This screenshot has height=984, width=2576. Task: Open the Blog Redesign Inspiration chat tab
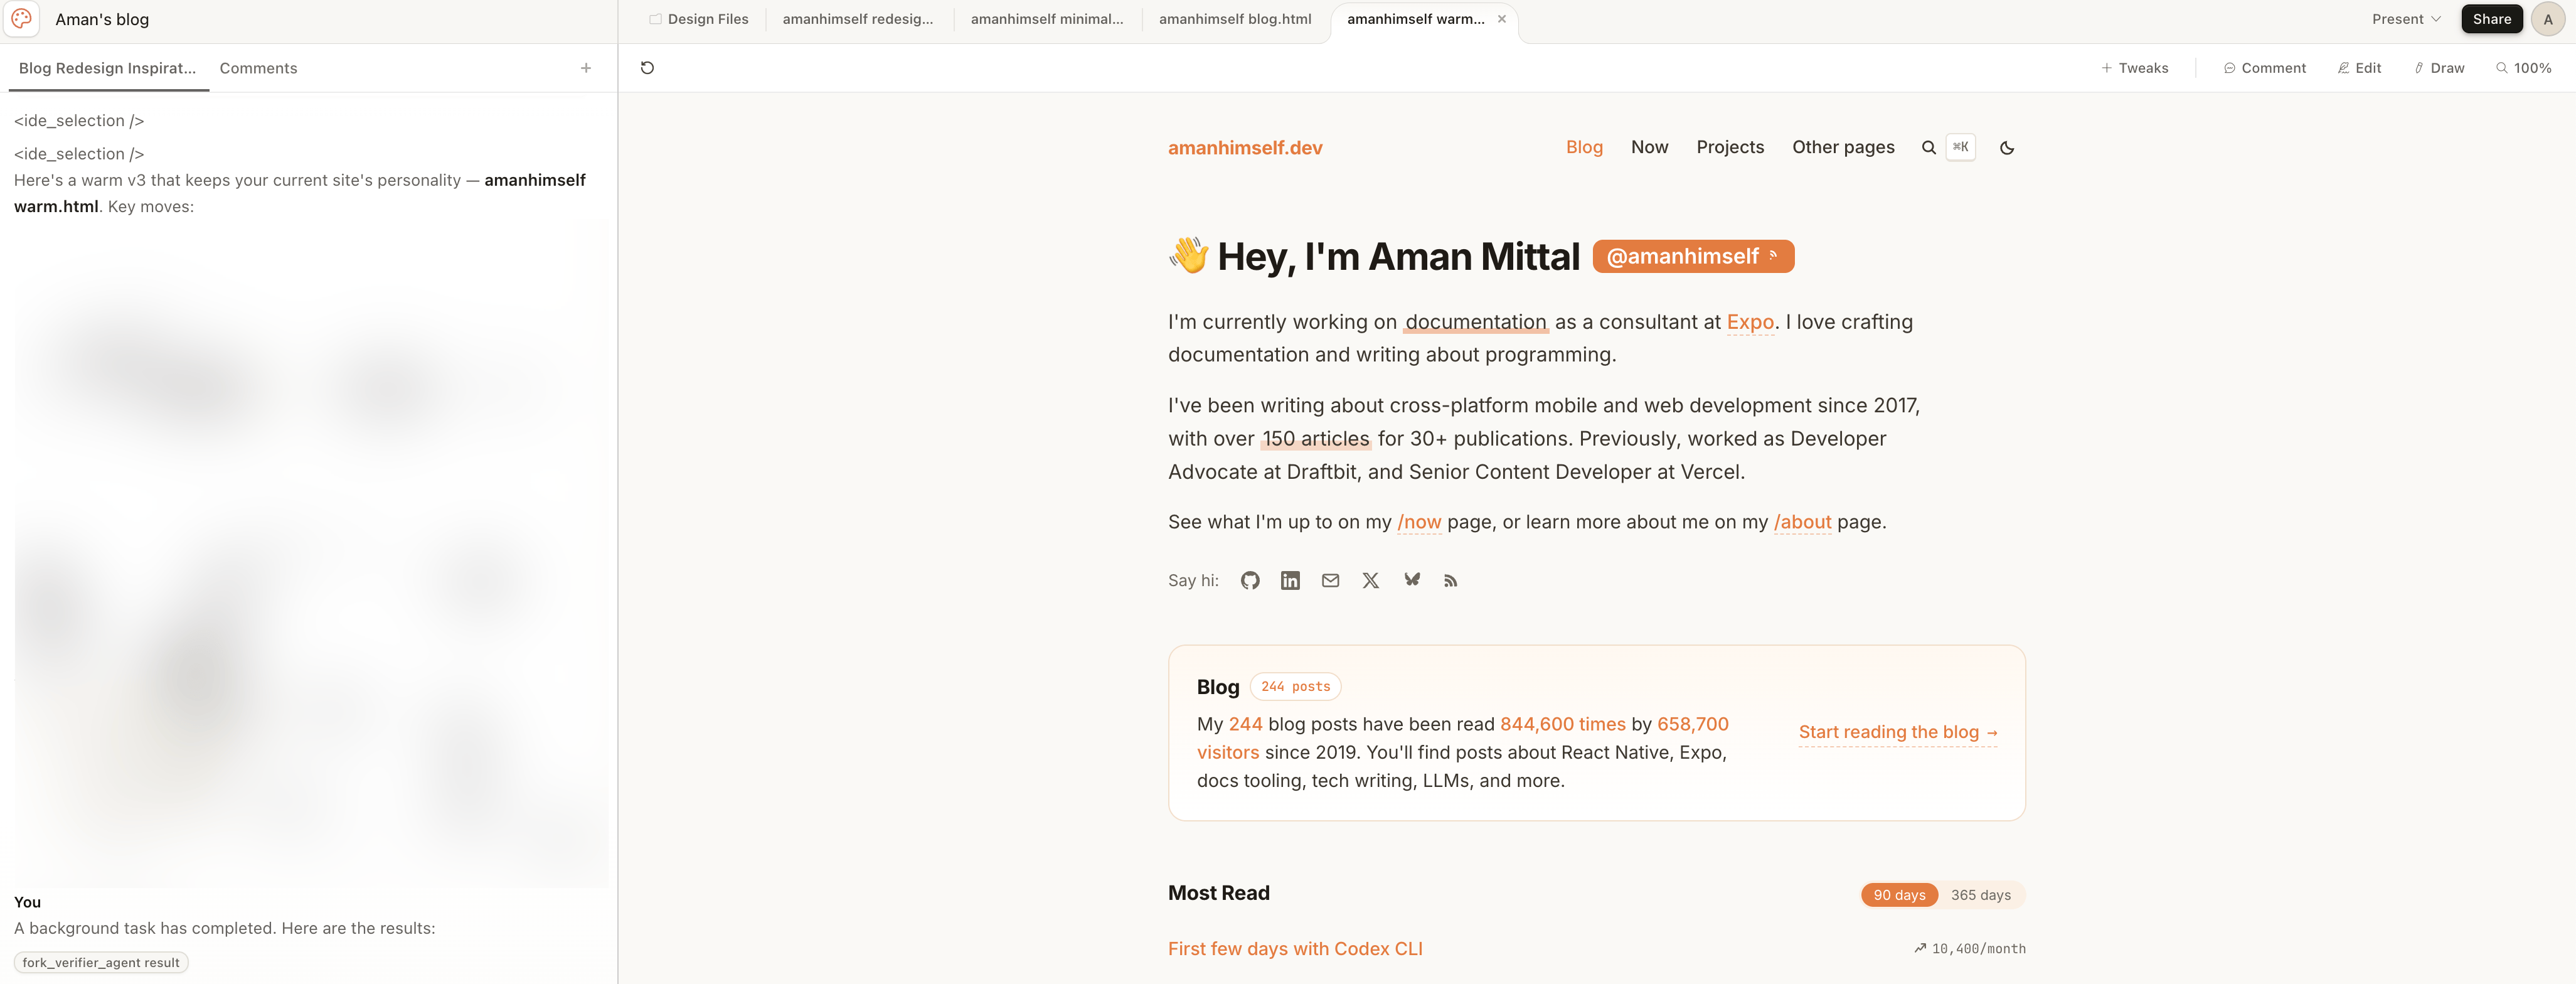pyautogui.click(x=107, y=68)
